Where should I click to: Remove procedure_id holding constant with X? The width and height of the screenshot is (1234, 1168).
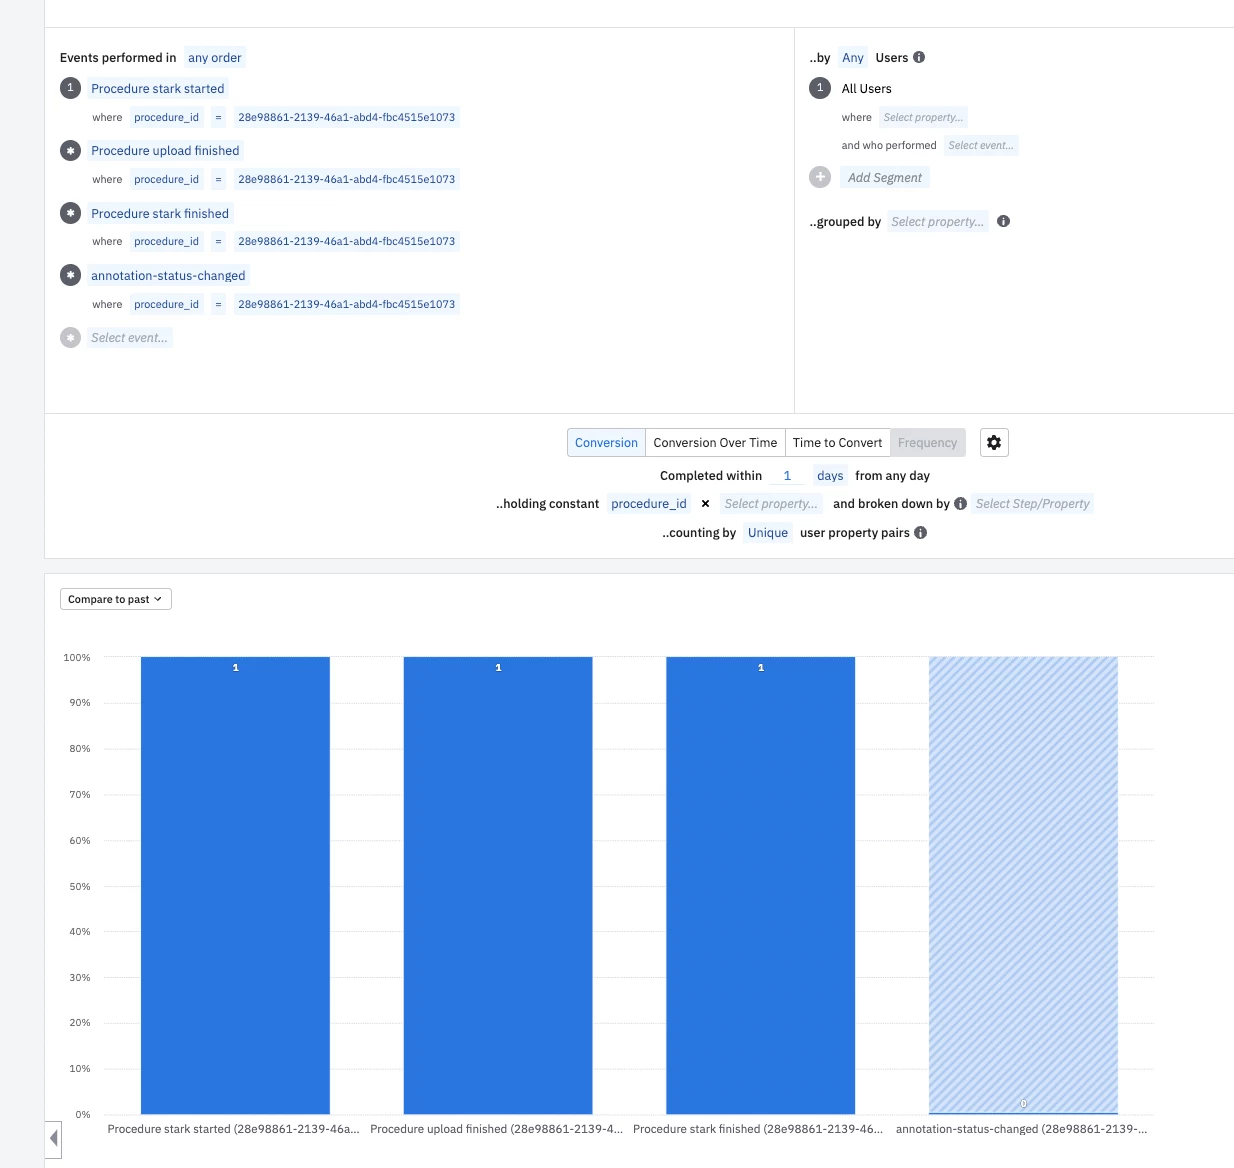coord(705,504)
